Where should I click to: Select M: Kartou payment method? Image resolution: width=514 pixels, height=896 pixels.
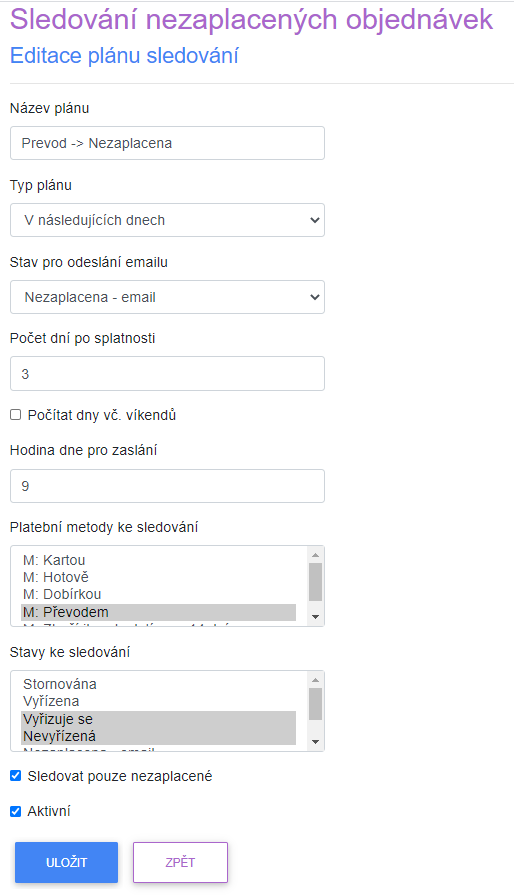coord(159,560)
